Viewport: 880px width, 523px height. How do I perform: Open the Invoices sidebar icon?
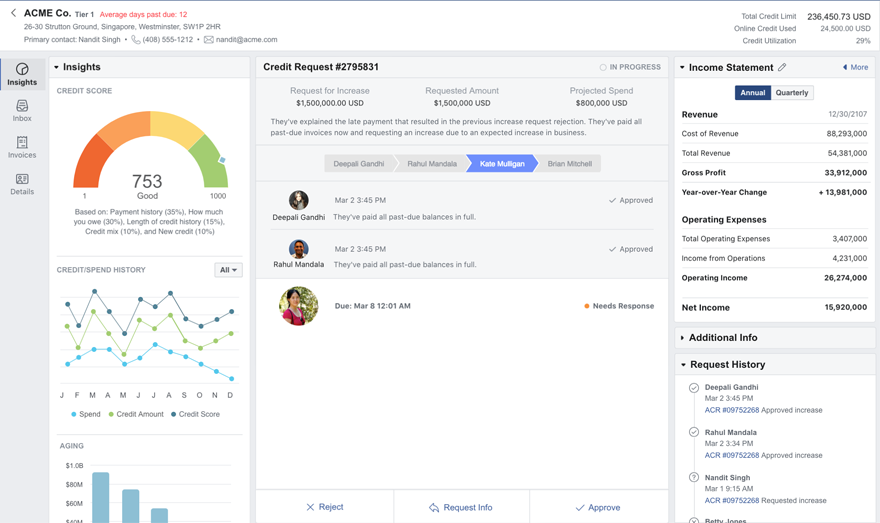pos(22,147)
